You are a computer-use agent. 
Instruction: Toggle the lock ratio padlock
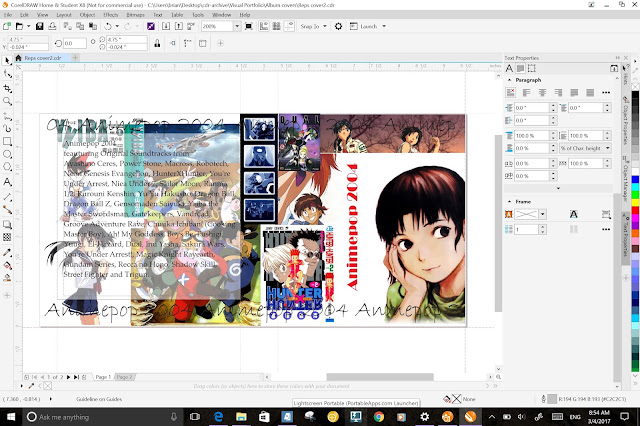click(x=157, y=43)
